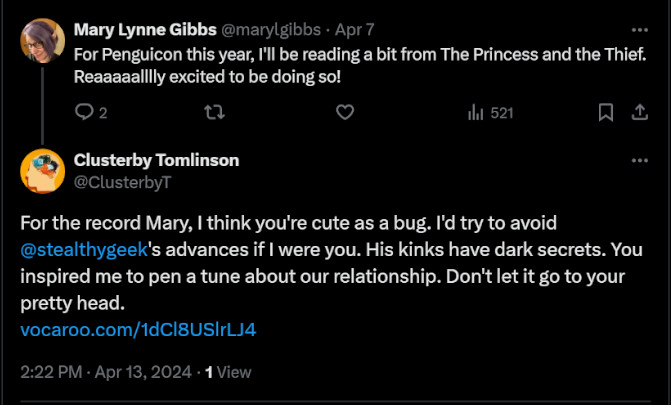Click the Clusterby Tomlinson display name
This screenshot has width=671, height=405.
(x=156, y=160)
